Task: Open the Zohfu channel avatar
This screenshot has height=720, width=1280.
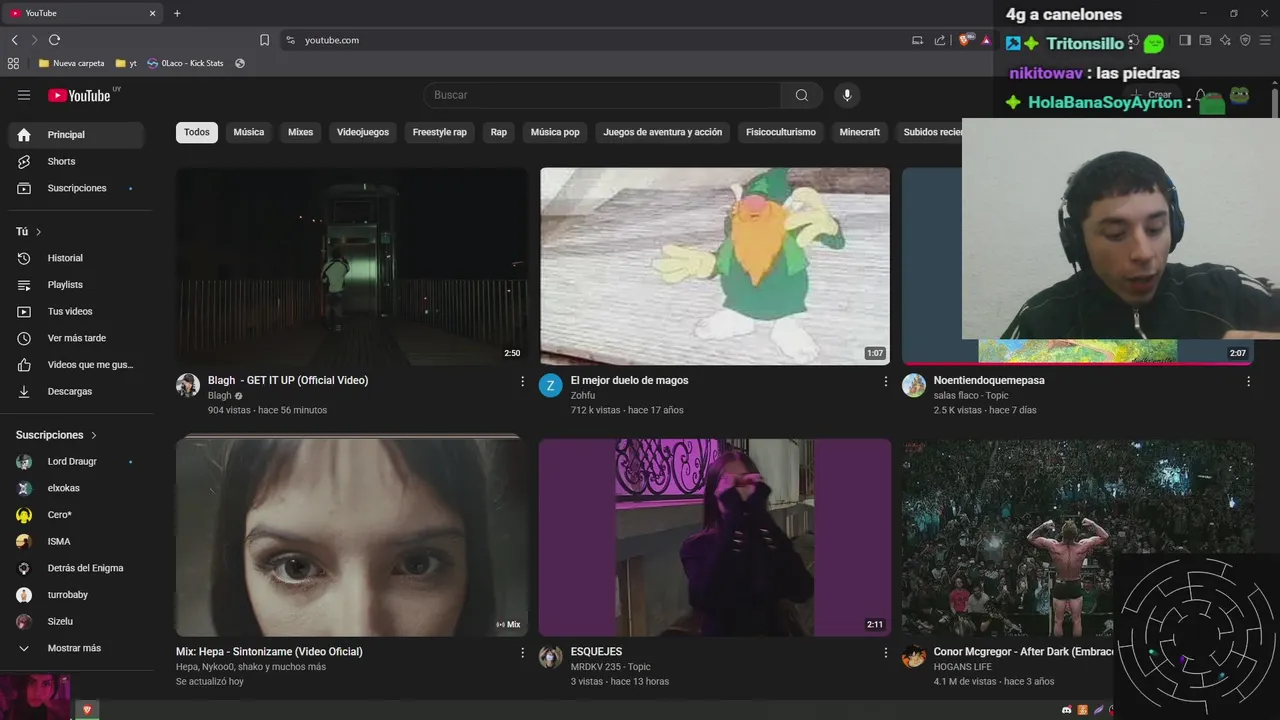Action: (551, 386)
